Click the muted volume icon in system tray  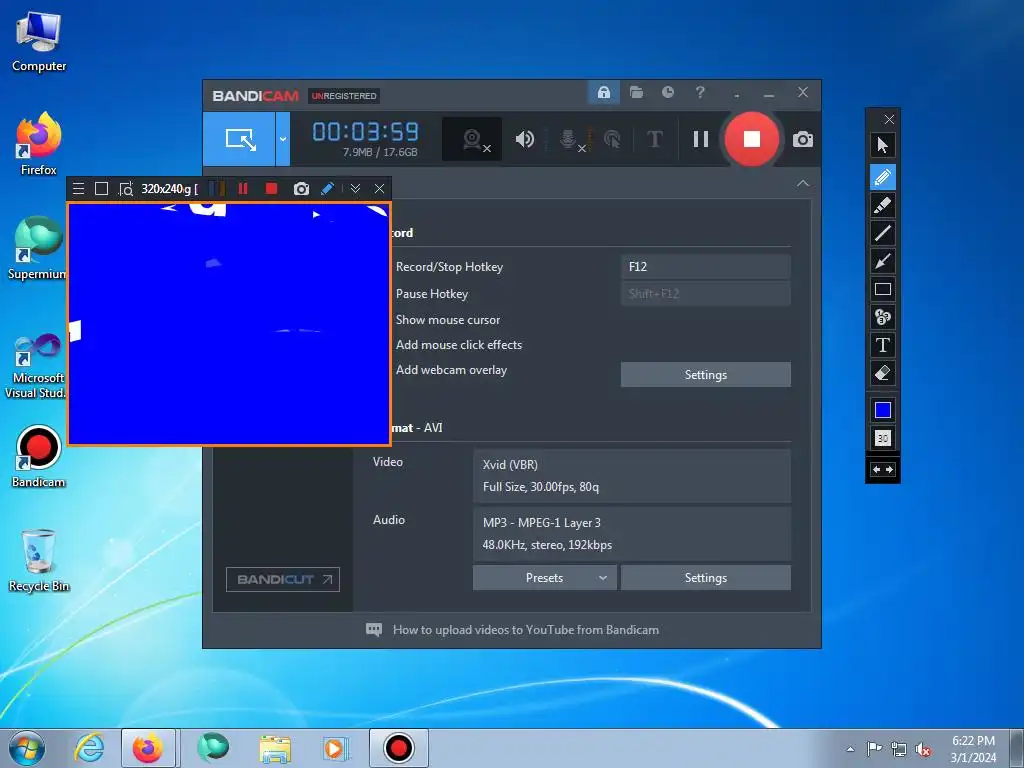click(x=923, y=749)
